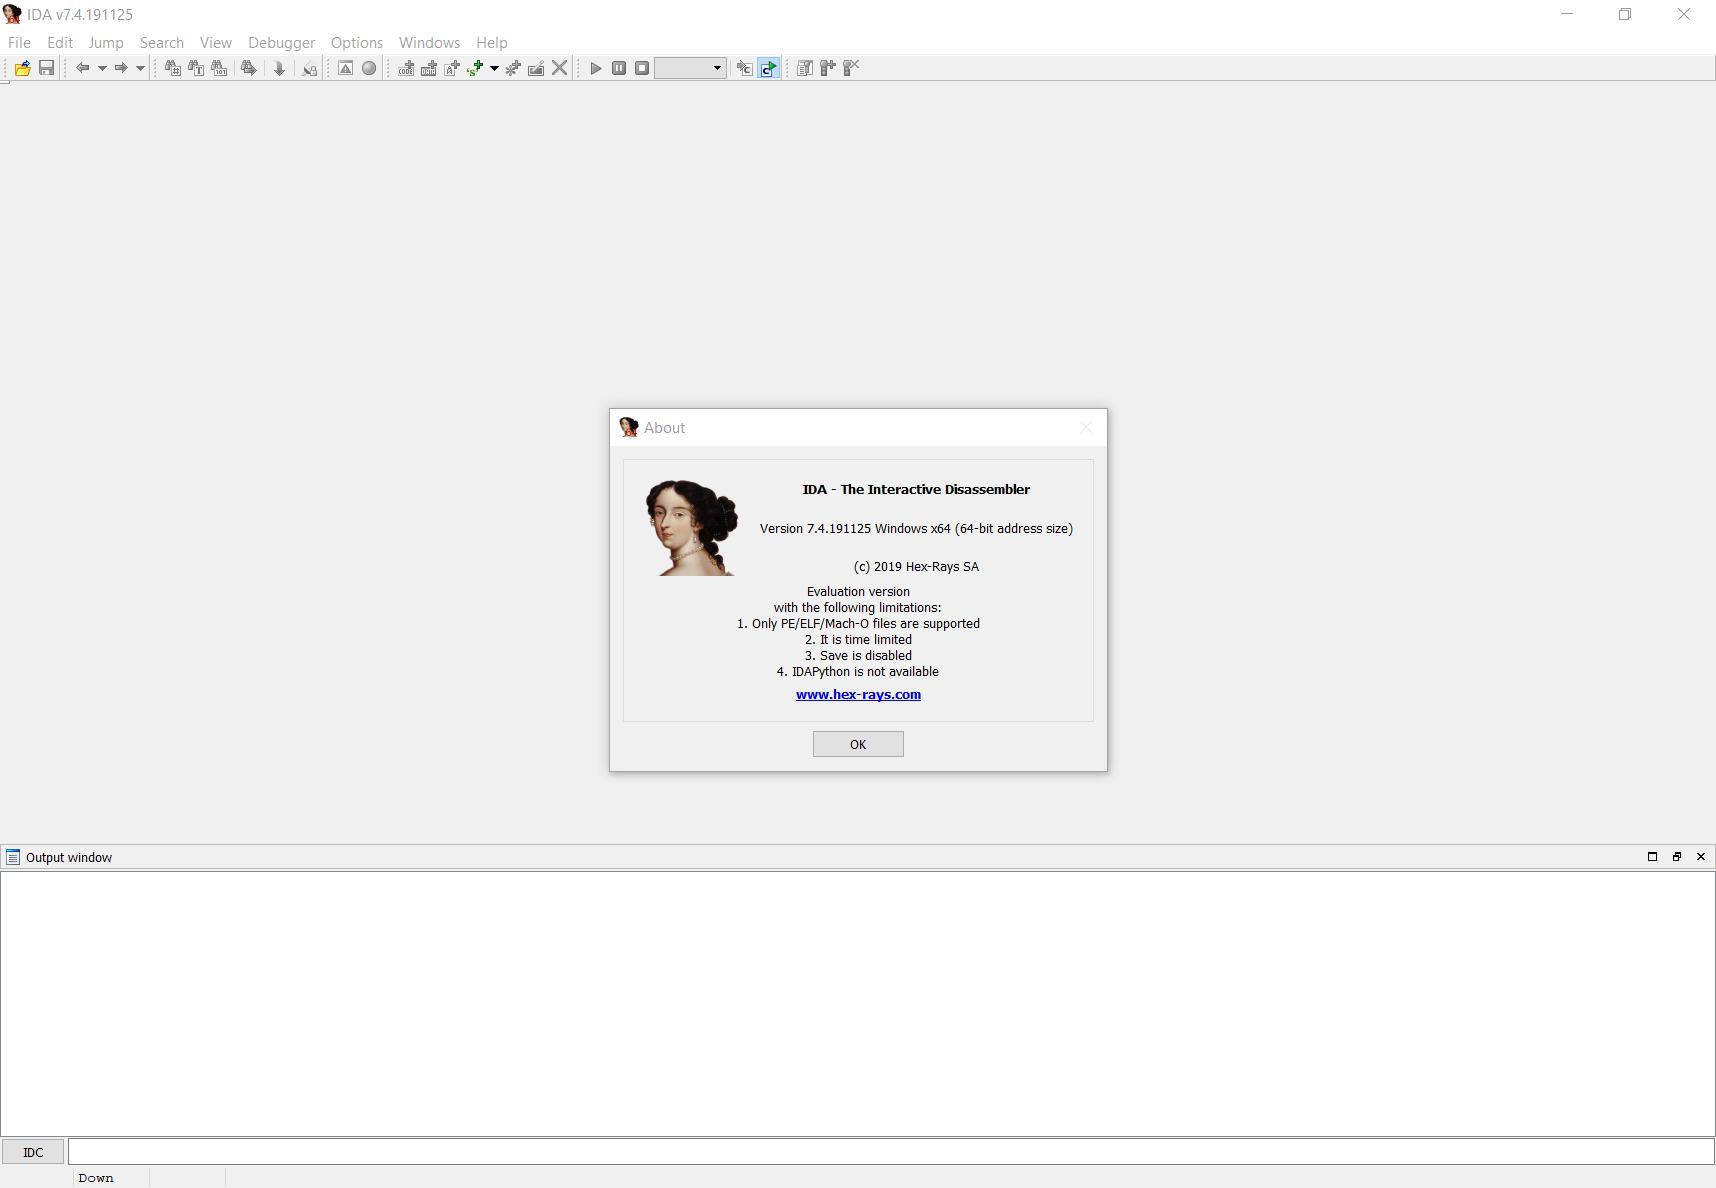Close the Output window panel
Screen dimensions: 1716x1188
(1701, 857)
